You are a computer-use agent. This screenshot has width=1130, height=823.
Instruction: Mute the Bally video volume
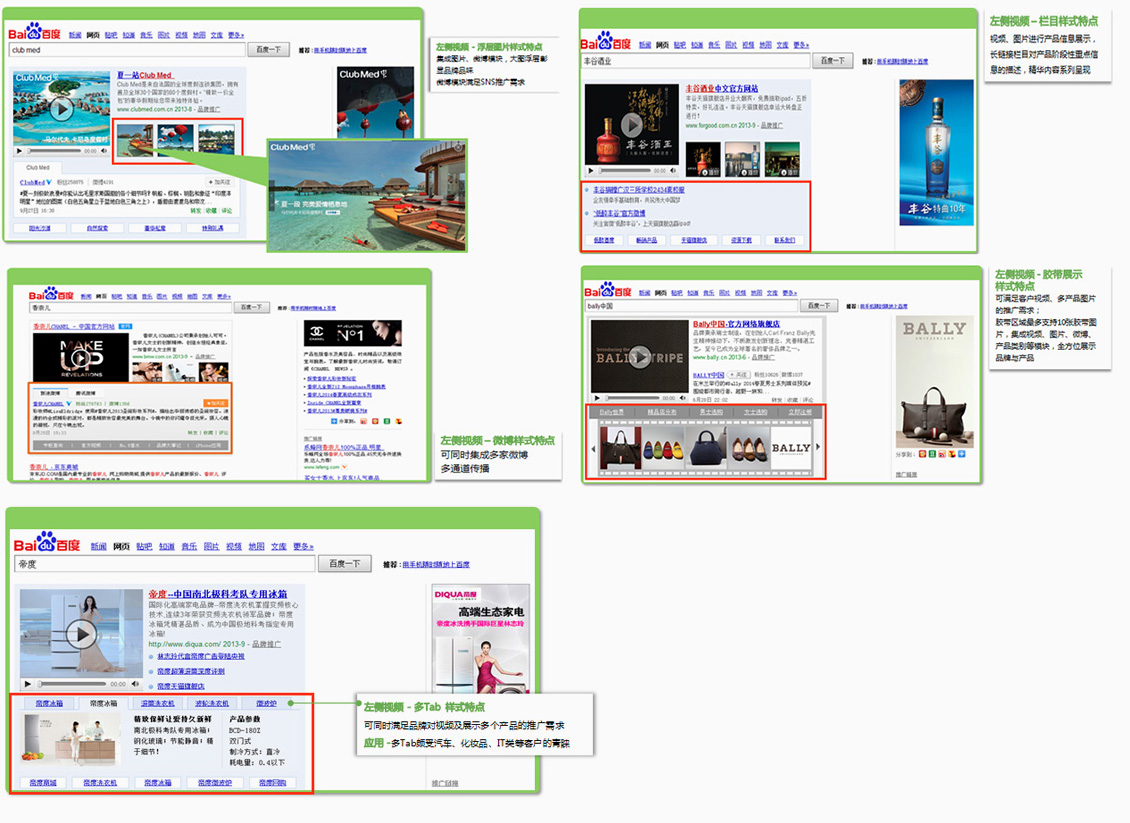click(x=682, y=398)
